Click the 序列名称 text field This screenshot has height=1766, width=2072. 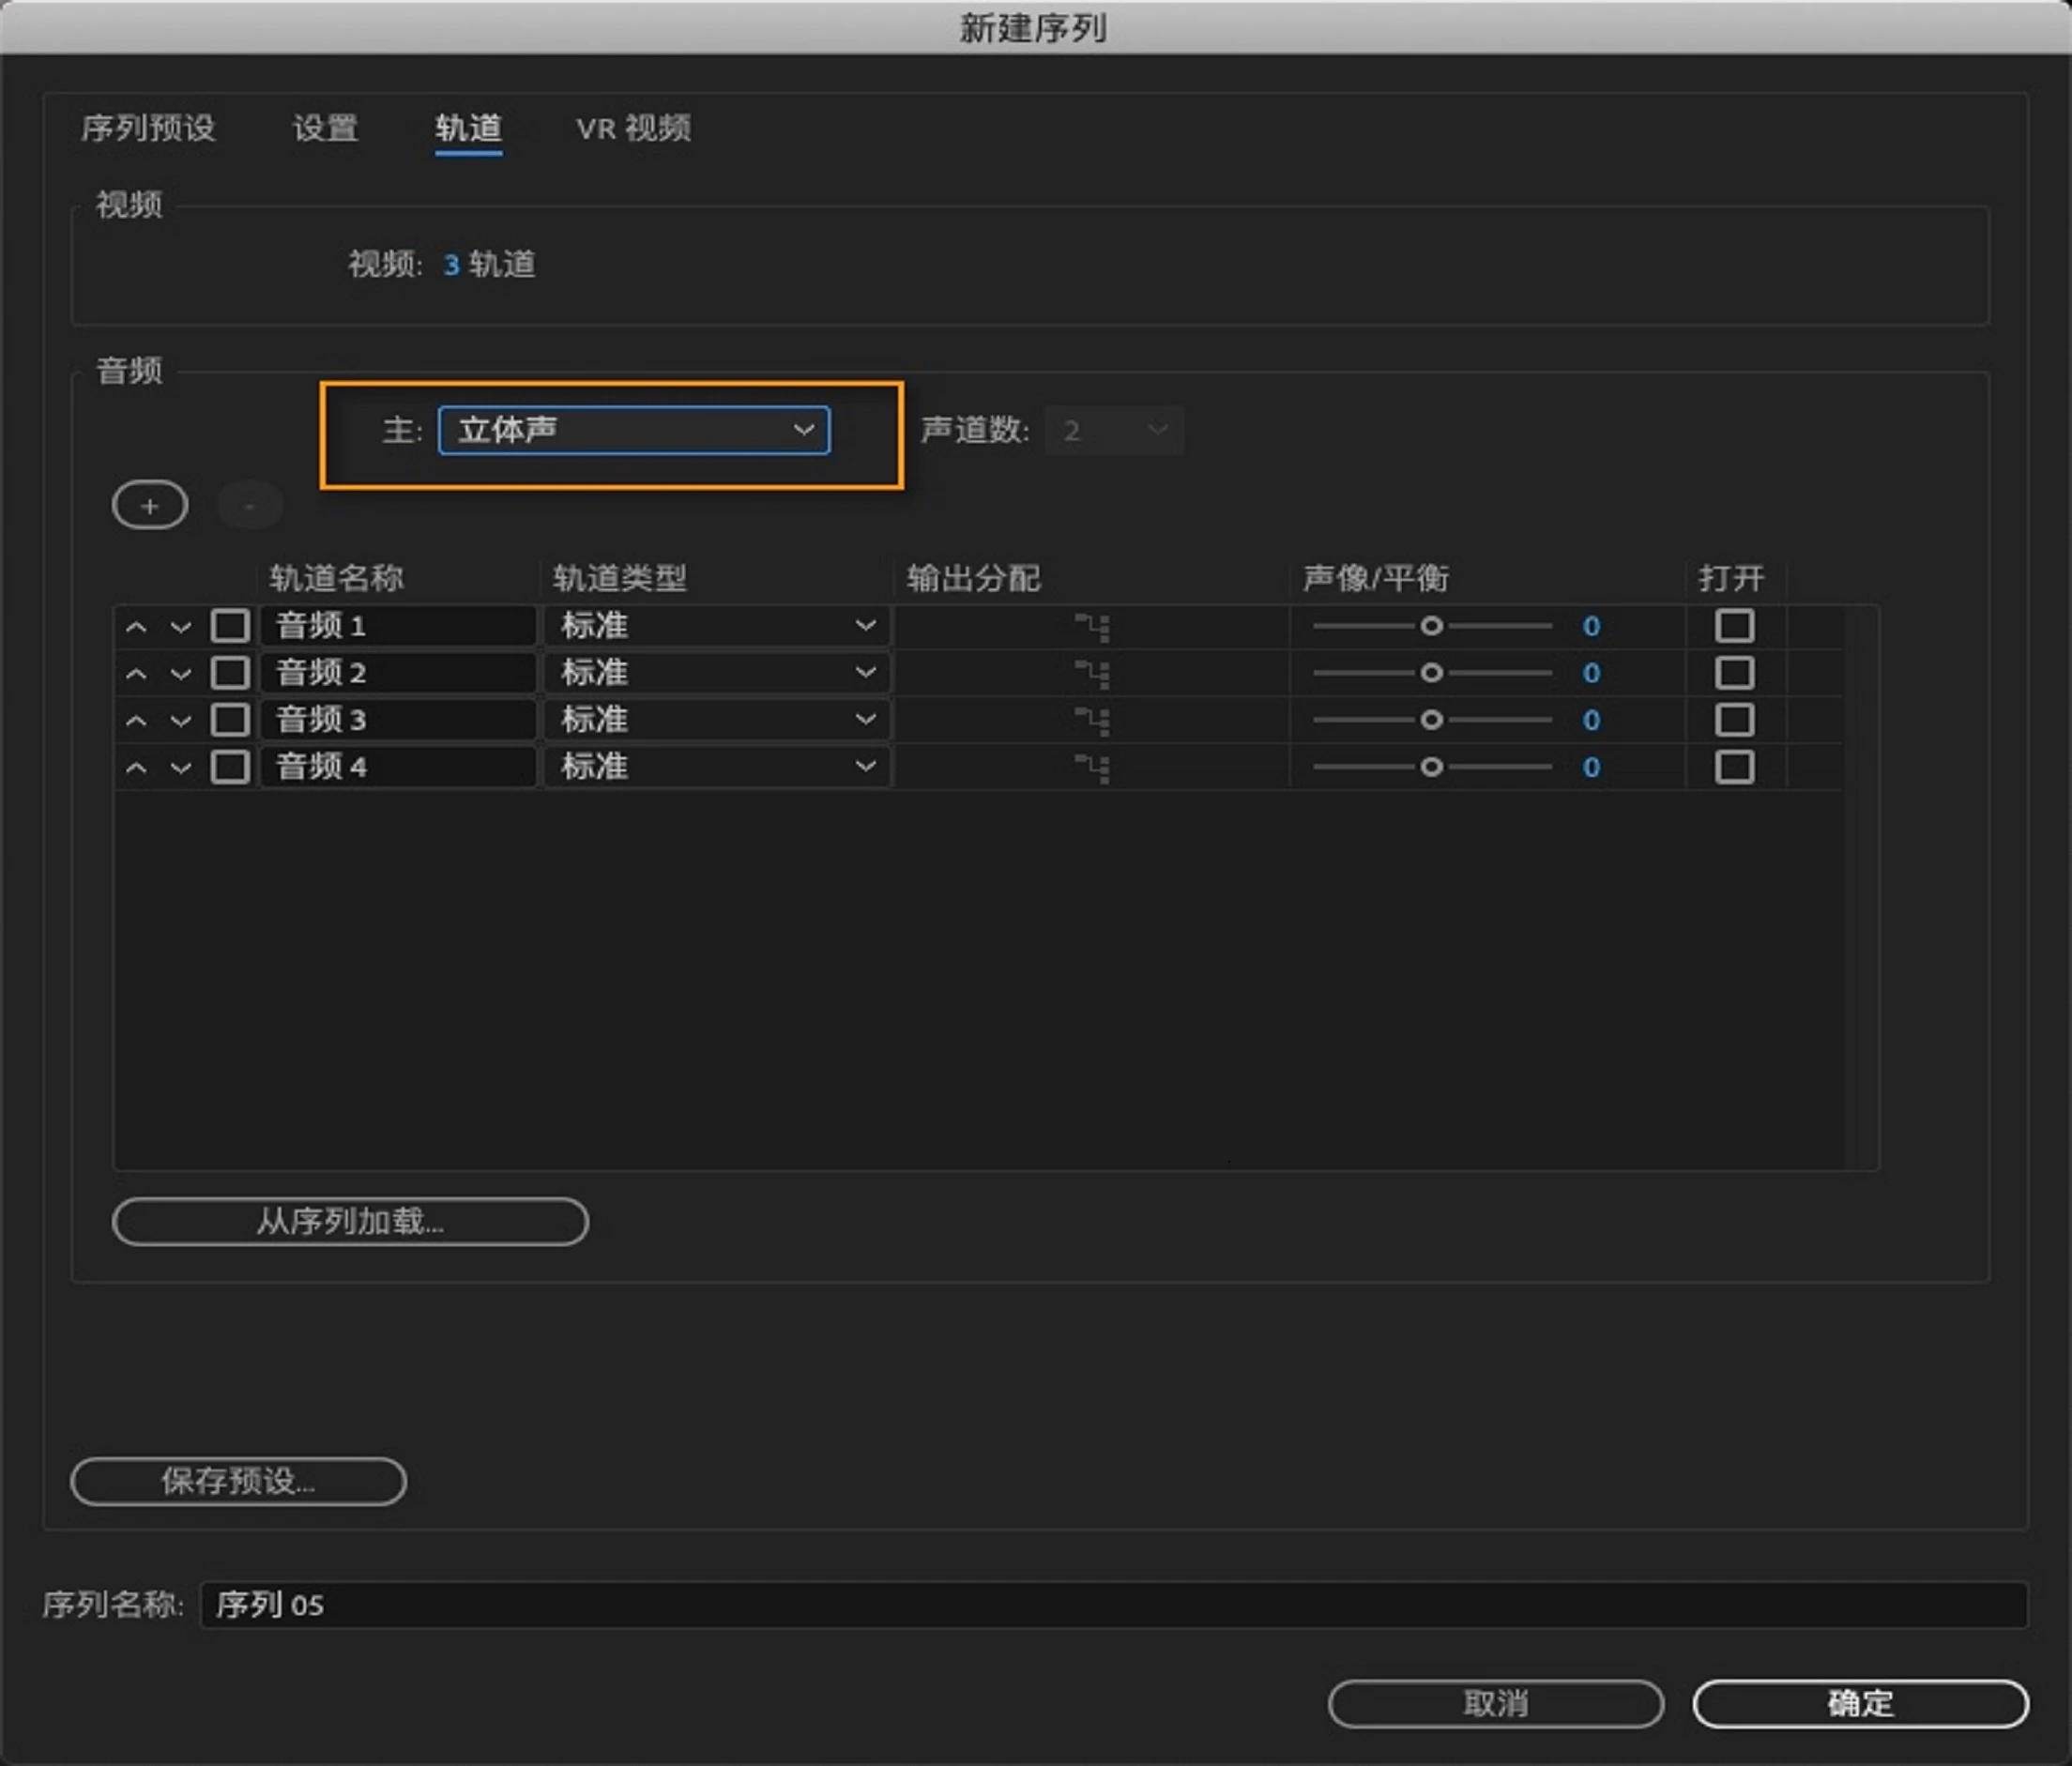(x=1112, y=1605)
